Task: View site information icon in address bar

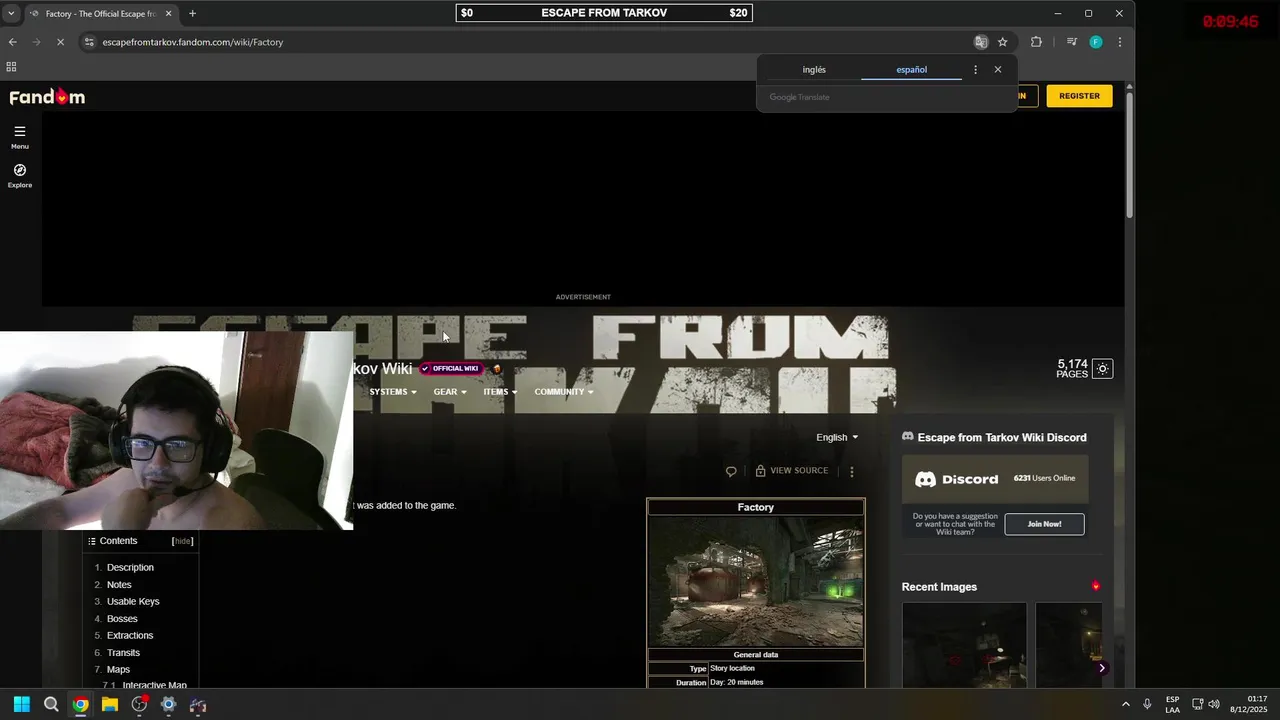Action: [x=89, y=42]
